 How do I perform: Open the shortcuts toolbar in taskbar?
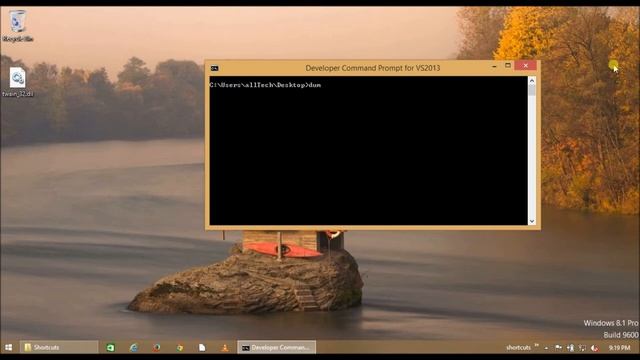click(x=518, y=348)
